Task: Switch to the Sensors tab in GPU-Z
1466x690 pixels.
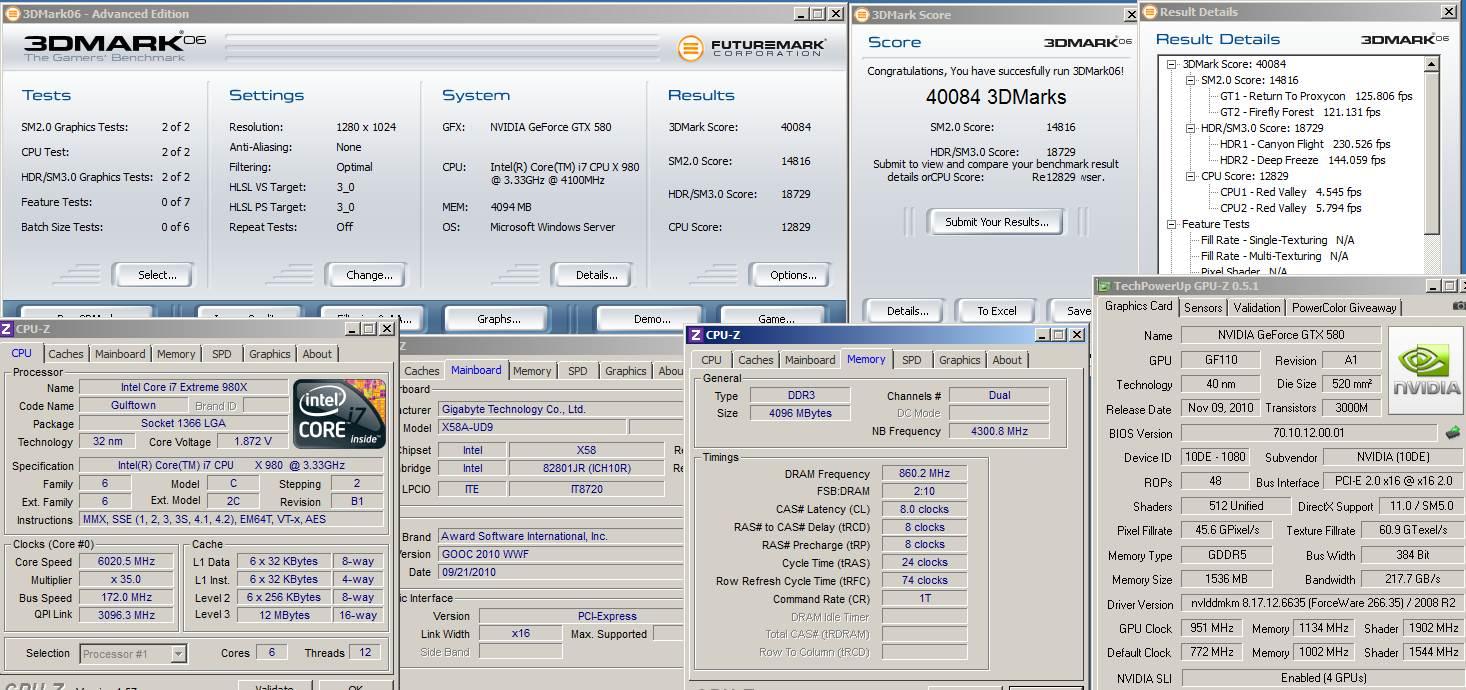Action: coord(1203,308)
